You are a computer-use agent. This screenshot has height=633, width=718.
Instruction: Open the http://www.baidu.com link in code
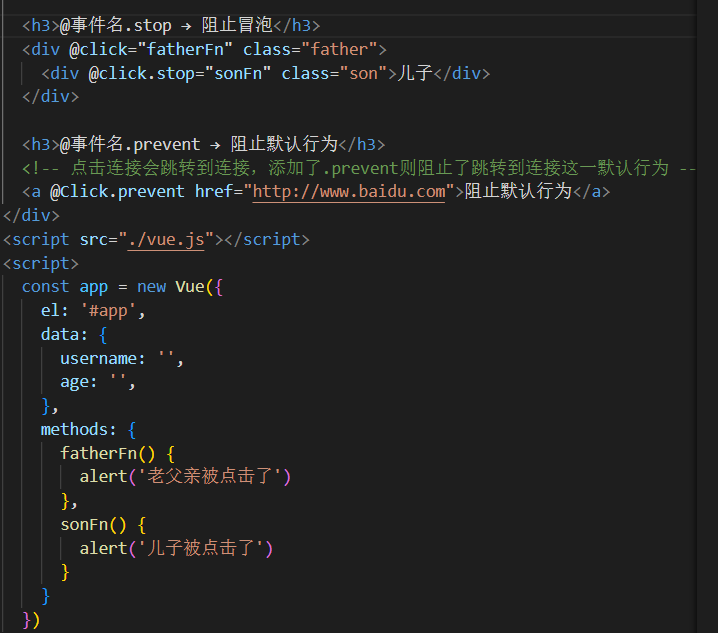[x=348, y=191]
